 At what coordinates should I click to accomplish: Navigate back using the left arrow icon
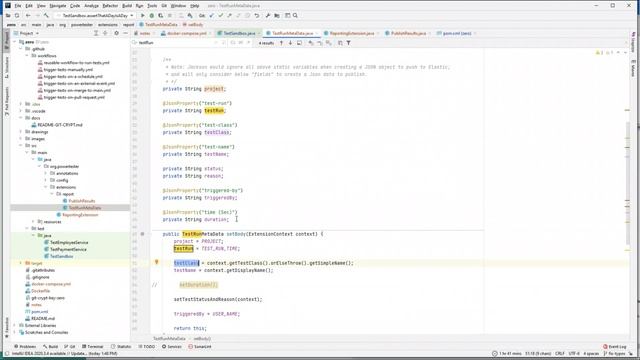(x=28, y=16)
